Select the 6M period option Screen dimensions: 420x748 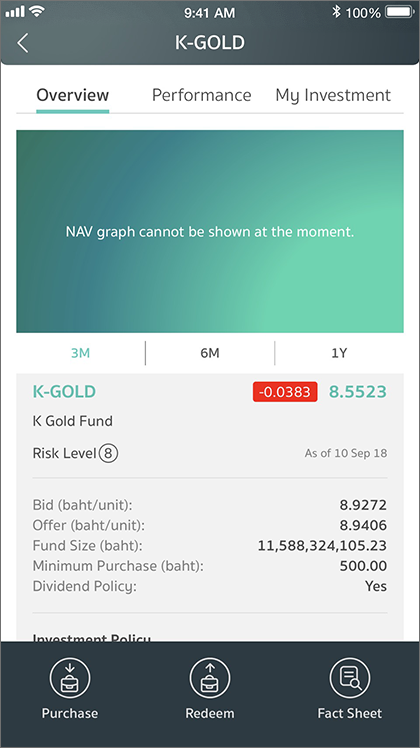point(210,353)
